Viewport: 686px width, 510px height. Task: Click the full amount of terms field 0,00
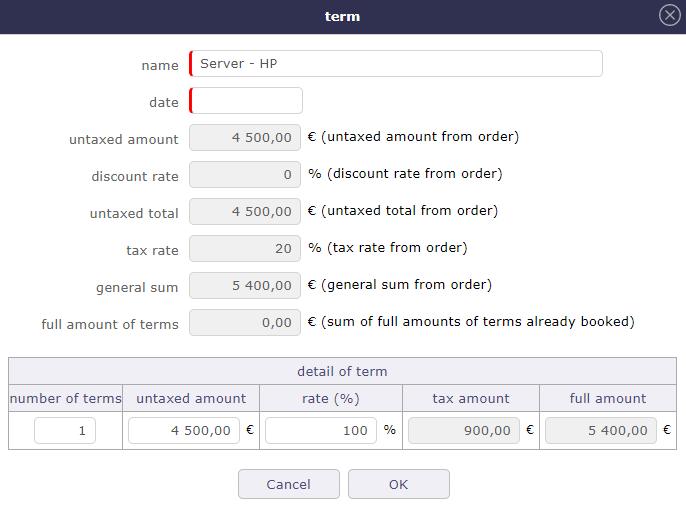245,322
